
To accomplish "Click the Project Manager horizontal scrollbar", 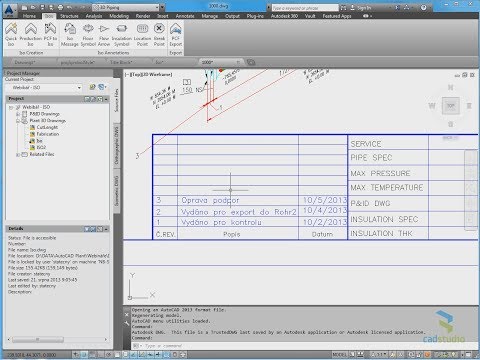I will [x=57, y=340].
